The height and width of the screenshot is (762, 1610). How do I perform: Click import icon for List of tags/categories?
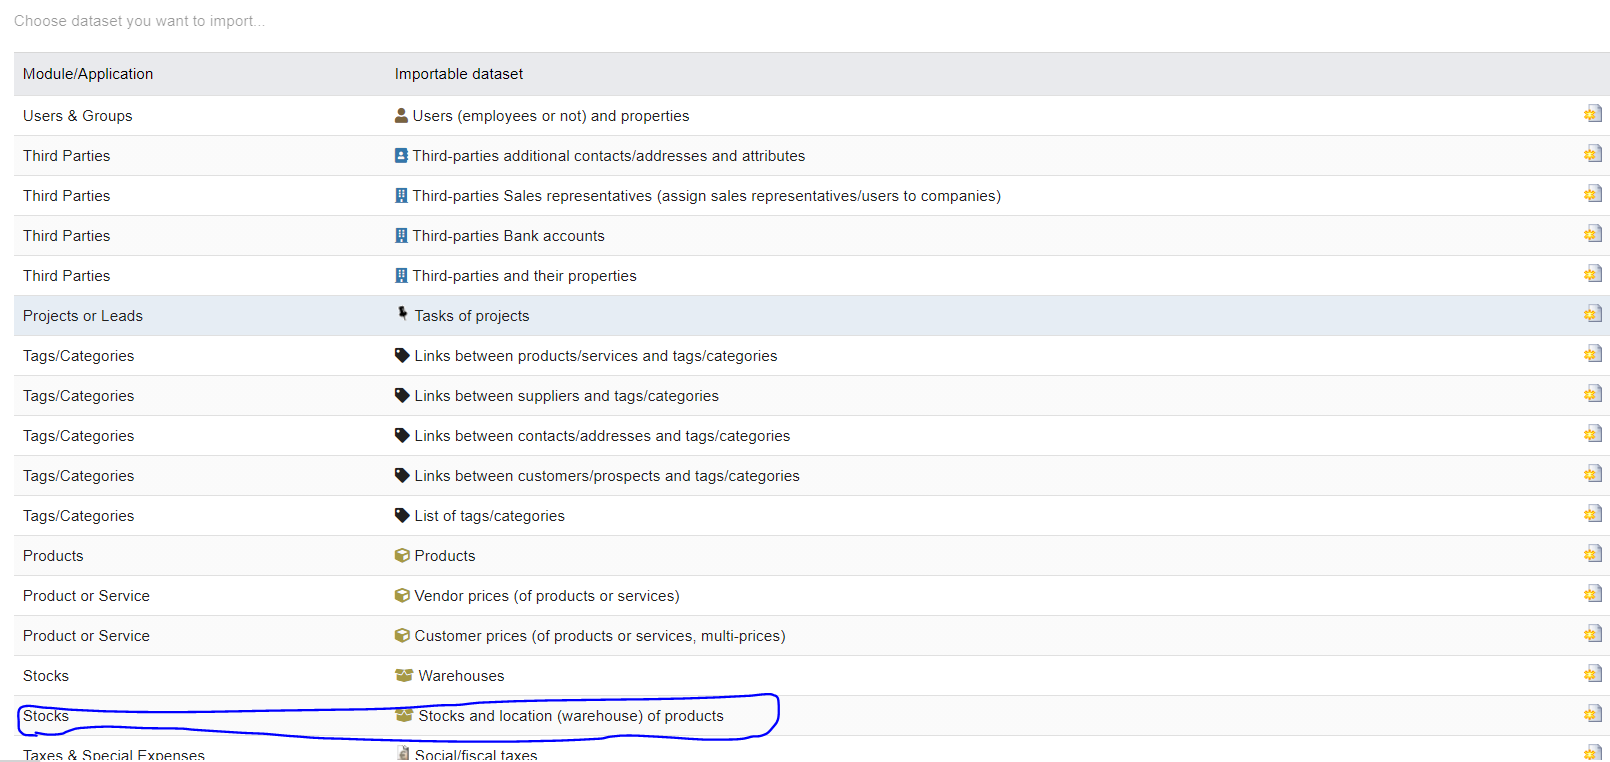(x=1592, y=514)
